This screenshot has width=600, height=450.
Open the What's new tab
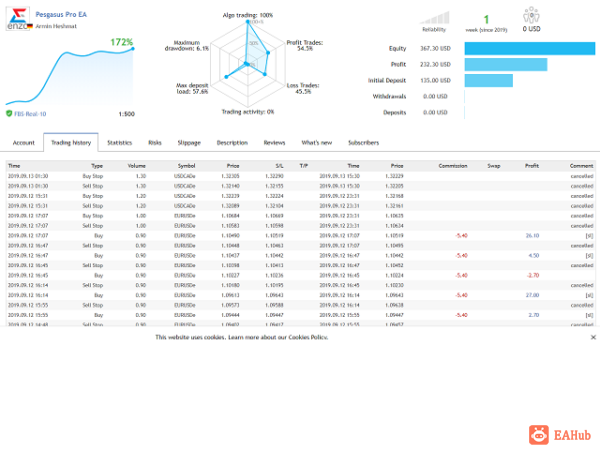(317, 143)
